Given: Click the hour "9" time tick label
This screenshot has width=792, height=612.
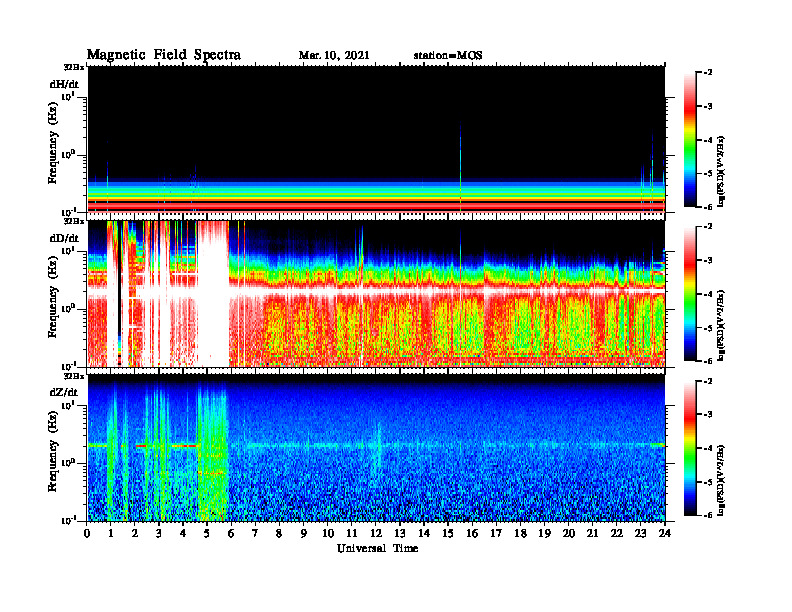Looking at the screenshot, I should pos(304,533).
